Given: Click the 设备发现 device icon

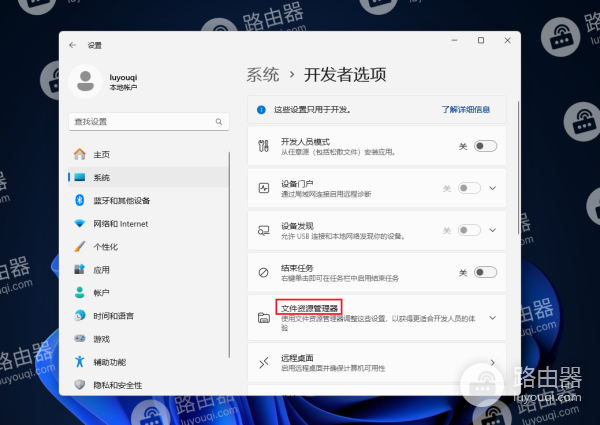Looking at the screenshot, I should (264, 230).
